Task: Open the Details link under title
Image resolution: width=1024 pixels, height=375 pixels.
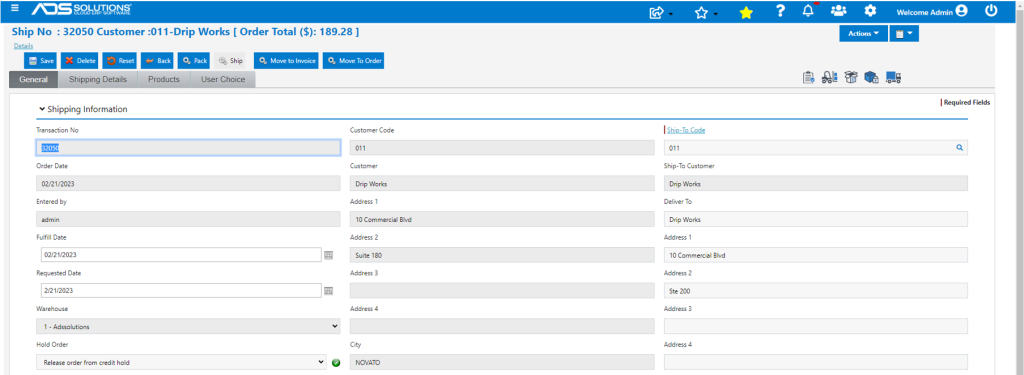Action: coord(24,46)
